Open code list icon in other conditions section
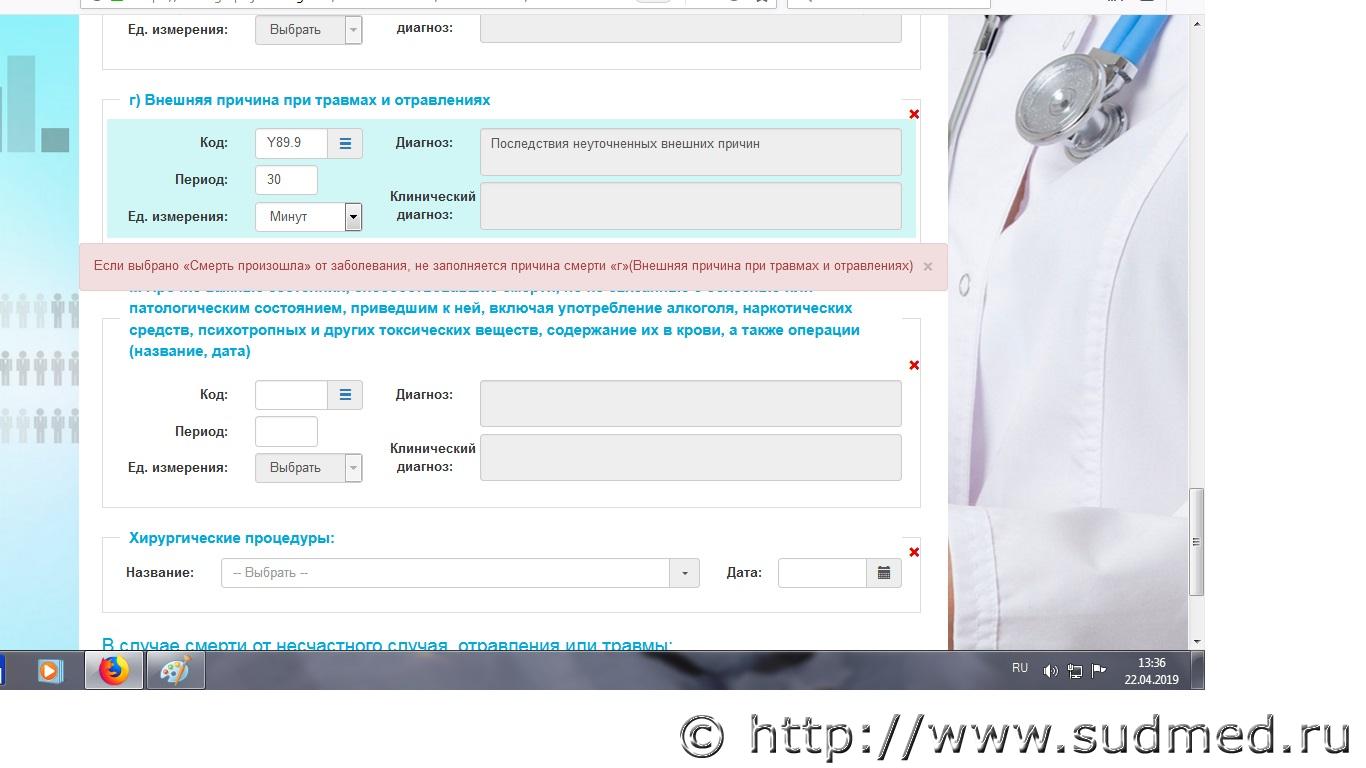This screenshot has width=1366, height=768. (x=345, y=395)
